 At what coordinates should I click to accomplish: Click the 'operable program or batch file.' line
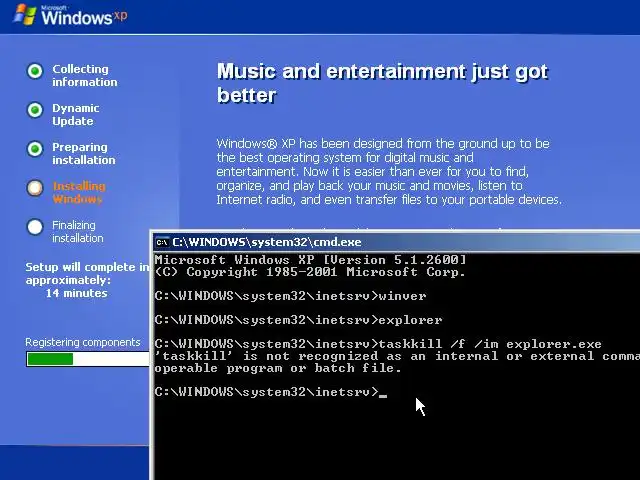tap(278, 368)
